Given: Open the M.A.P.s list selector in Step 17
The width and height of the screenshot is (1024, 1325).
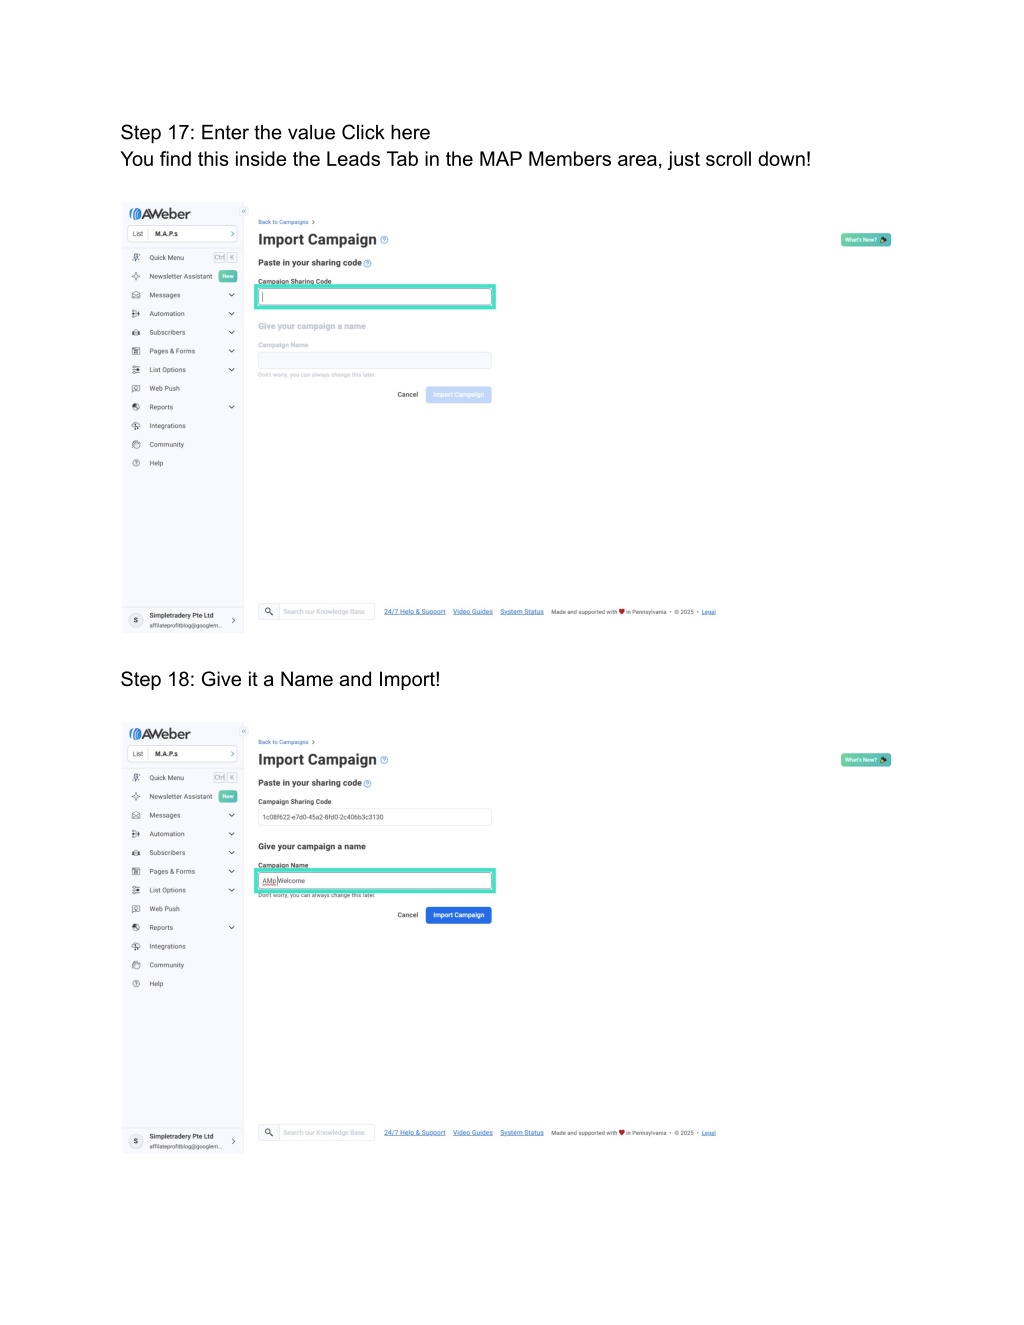Looking at the screenshot, I should tap(182, 234).
